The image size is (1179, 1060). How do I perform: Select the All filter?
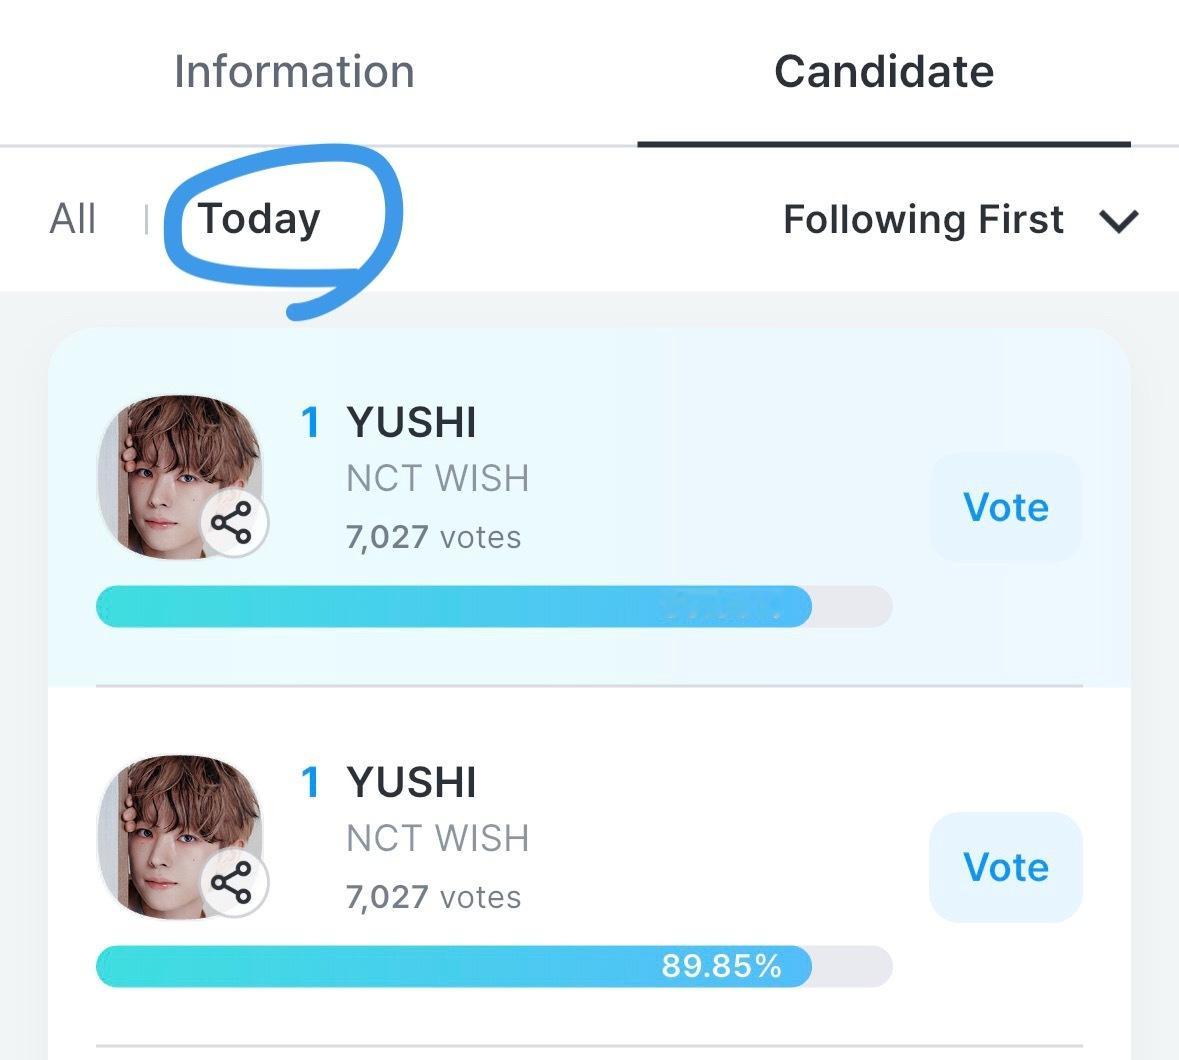[73, 220]
